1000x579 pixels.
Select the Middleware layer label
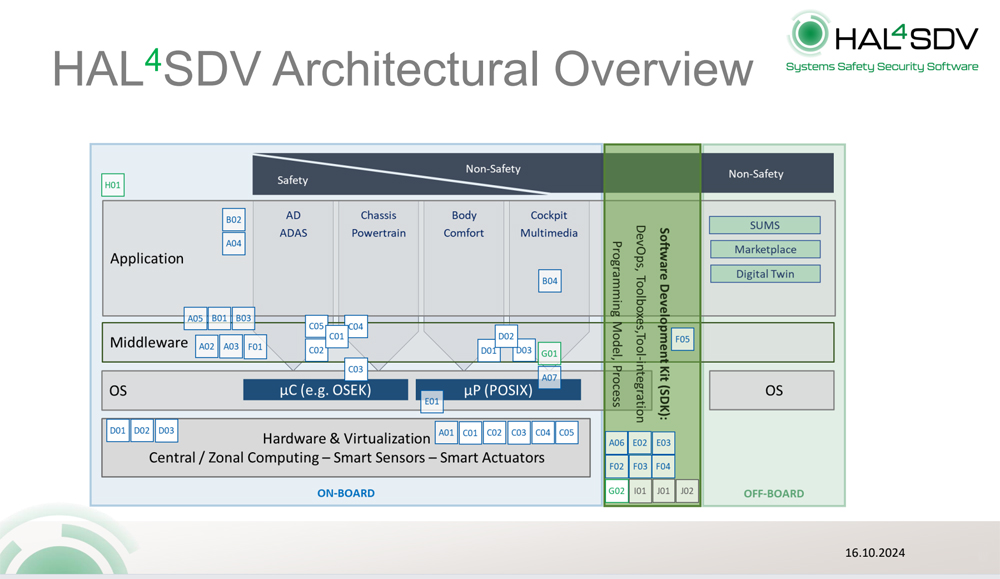pyautogui.click(x=149, y=342)
